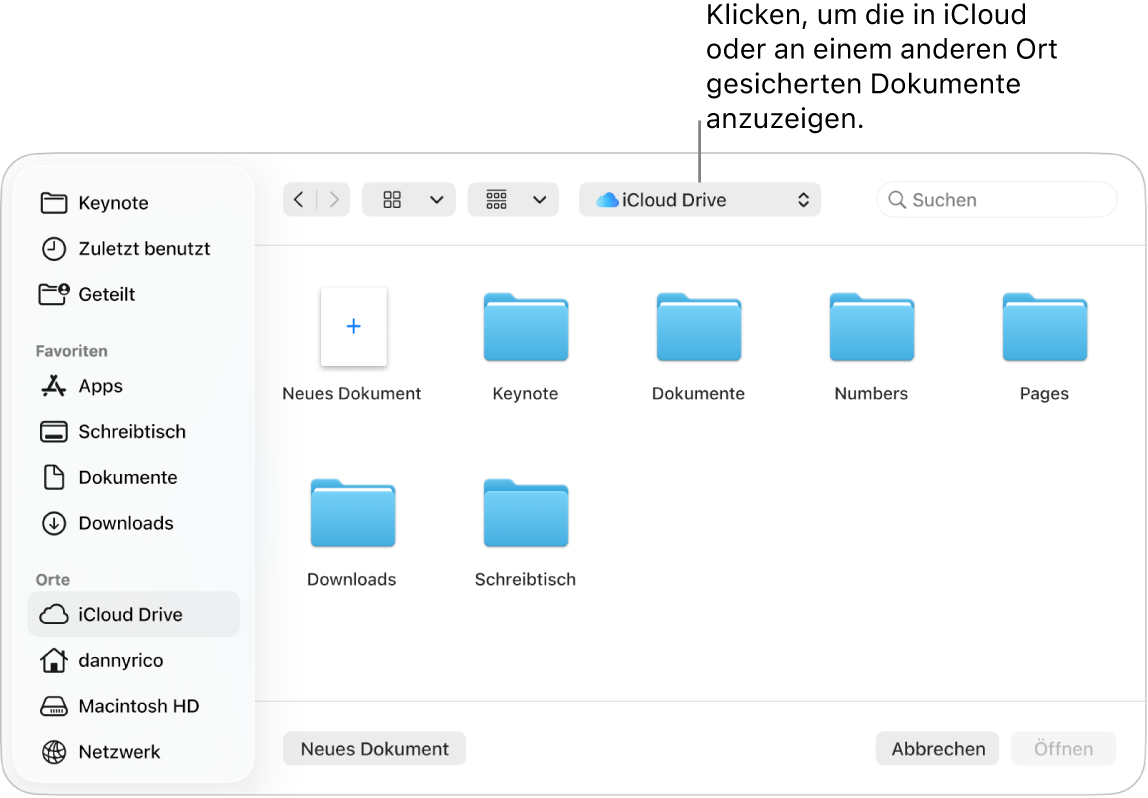Image resolution: width=1148 pixels, height=798 pixels.
Task: Select Apps under Favoriten
Action: 133,386
